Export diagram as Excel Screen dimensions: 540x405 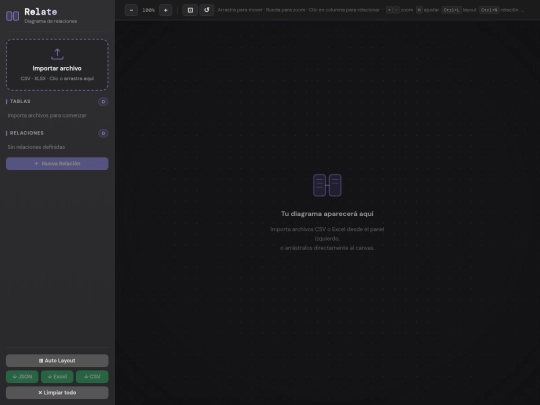point(57,377)
